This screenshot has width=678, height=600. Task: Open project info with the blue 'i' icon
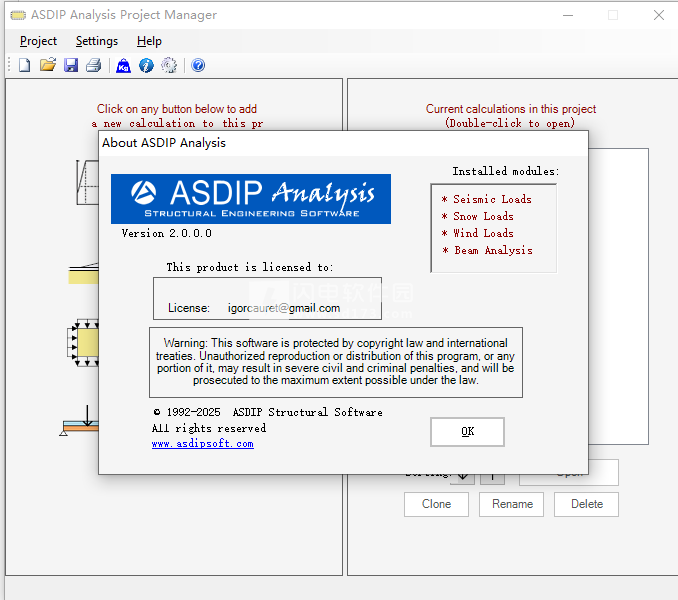pos(146,65)
